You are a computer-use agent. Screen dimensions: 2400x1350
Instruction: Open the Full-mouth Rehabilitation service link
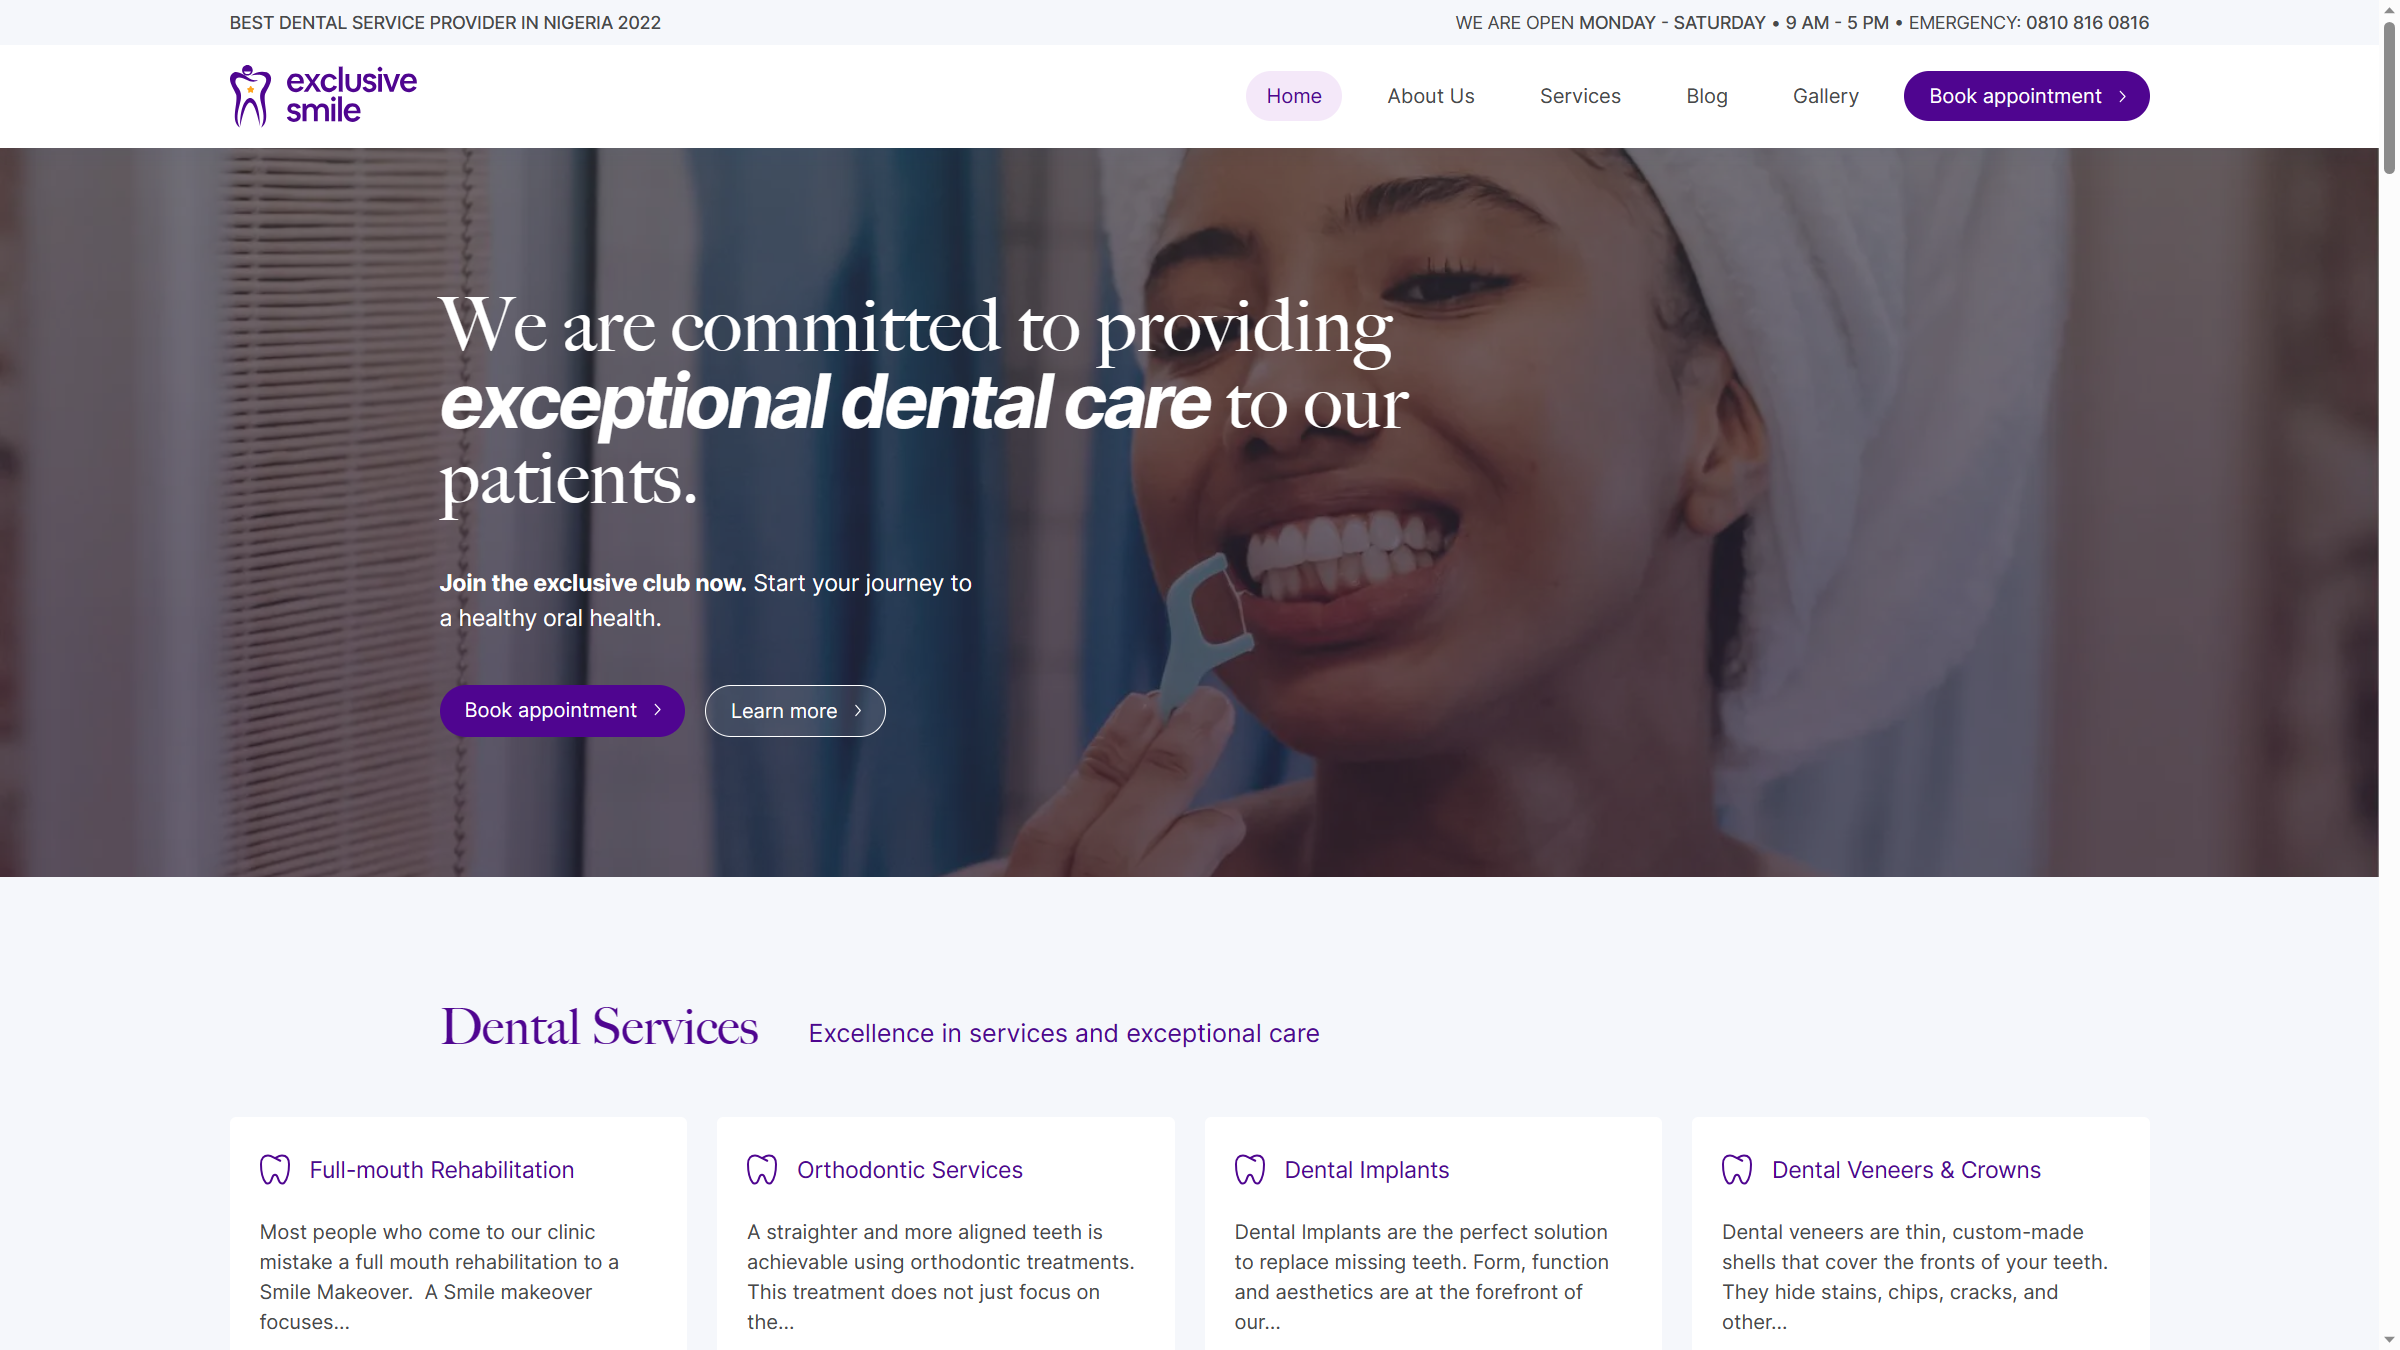point(442,1170)
